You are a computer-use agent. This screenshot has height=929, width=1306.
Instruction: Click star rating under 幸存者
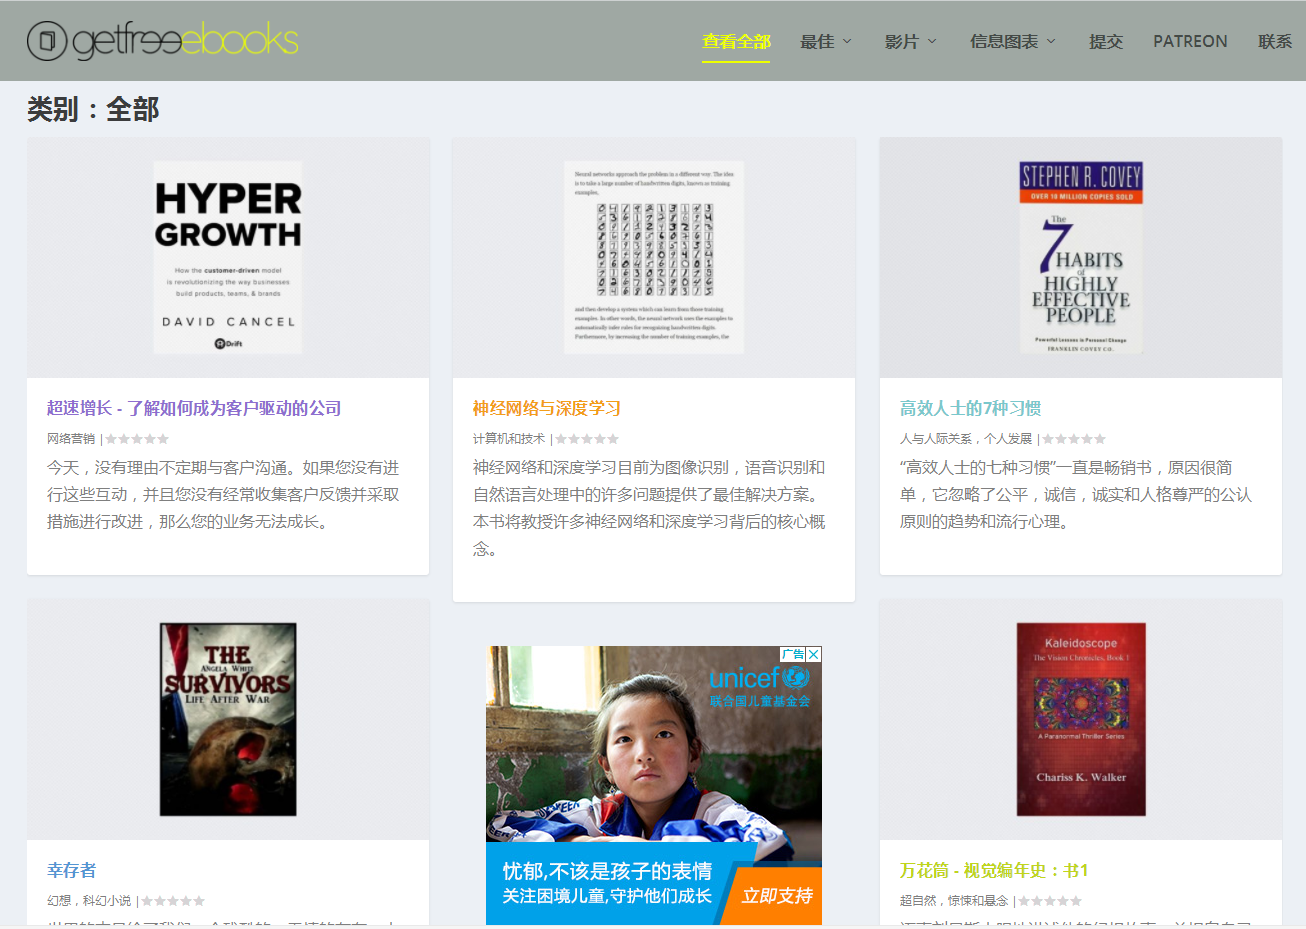click(x=173, y=901)
